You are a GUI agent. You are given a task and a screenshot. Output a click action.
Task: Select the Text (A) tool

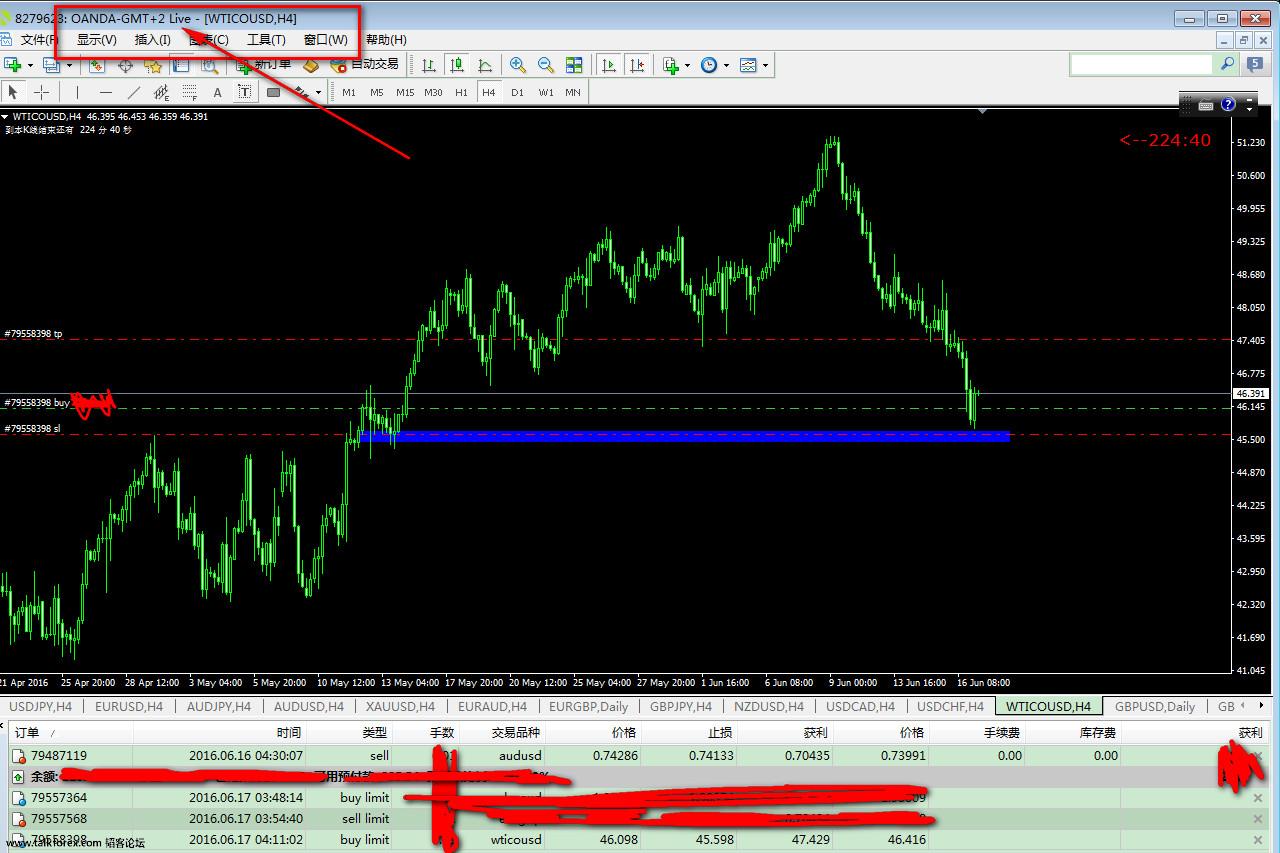coord(217,92)
